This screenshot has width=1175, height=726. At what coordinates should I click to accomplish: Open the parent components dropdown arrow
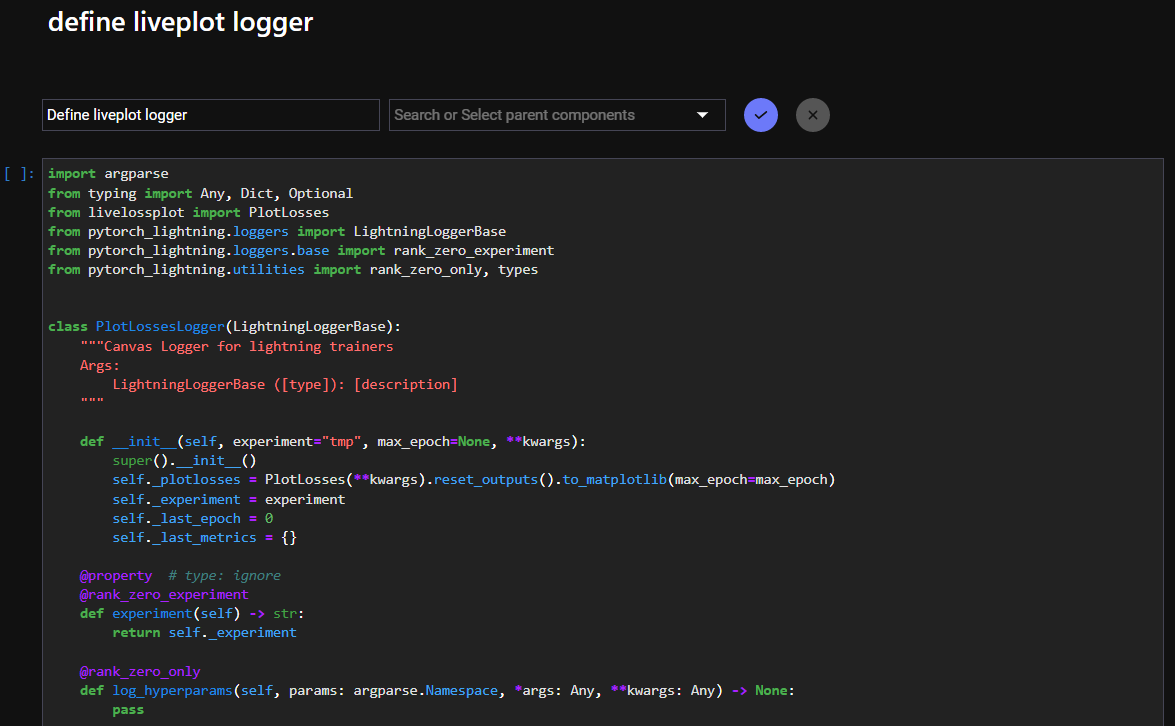click(x=702, y=115)
